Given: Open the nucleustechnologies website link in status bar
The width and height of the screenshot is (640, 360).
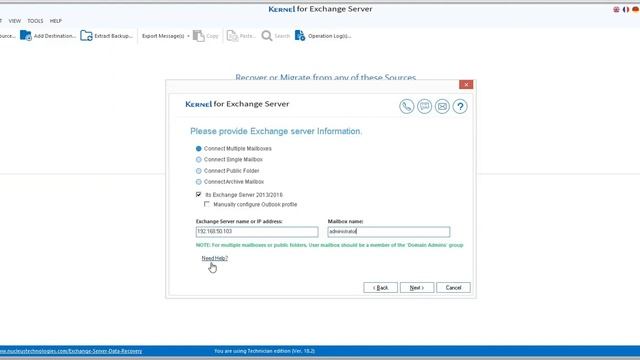Looking at the screenshot, I should click(x=71, y=351).
